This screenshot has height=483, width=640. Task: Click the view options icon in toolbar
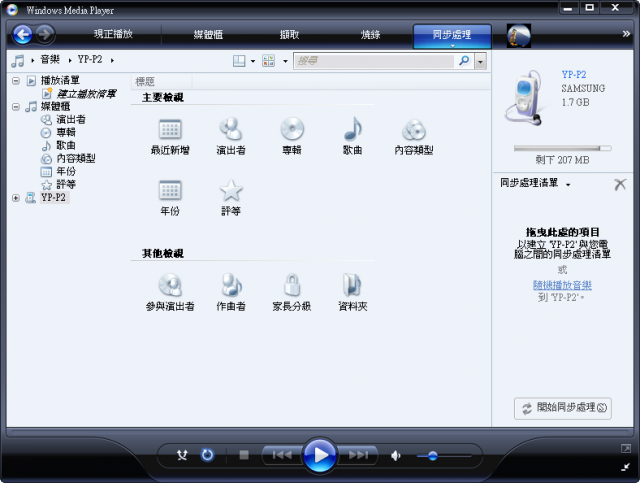click(x=269, y=61)
